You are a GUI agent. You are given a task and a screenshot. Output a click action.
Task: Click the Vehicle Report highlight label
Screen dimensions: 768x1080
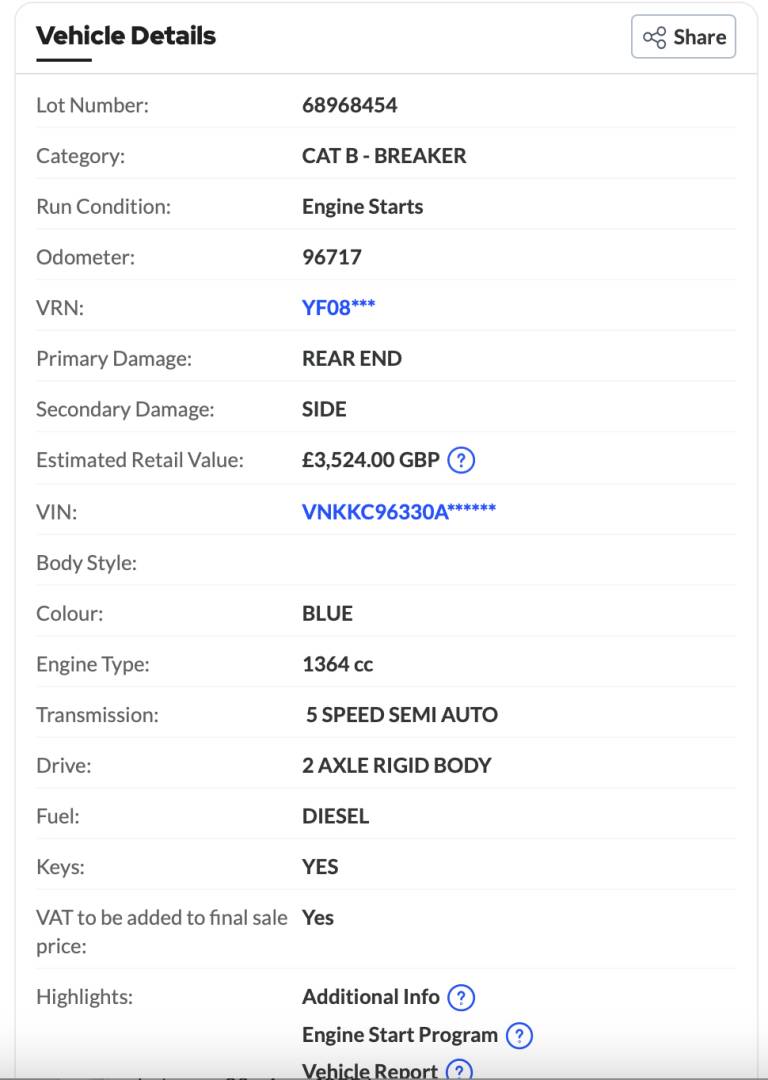[369, 1070]
